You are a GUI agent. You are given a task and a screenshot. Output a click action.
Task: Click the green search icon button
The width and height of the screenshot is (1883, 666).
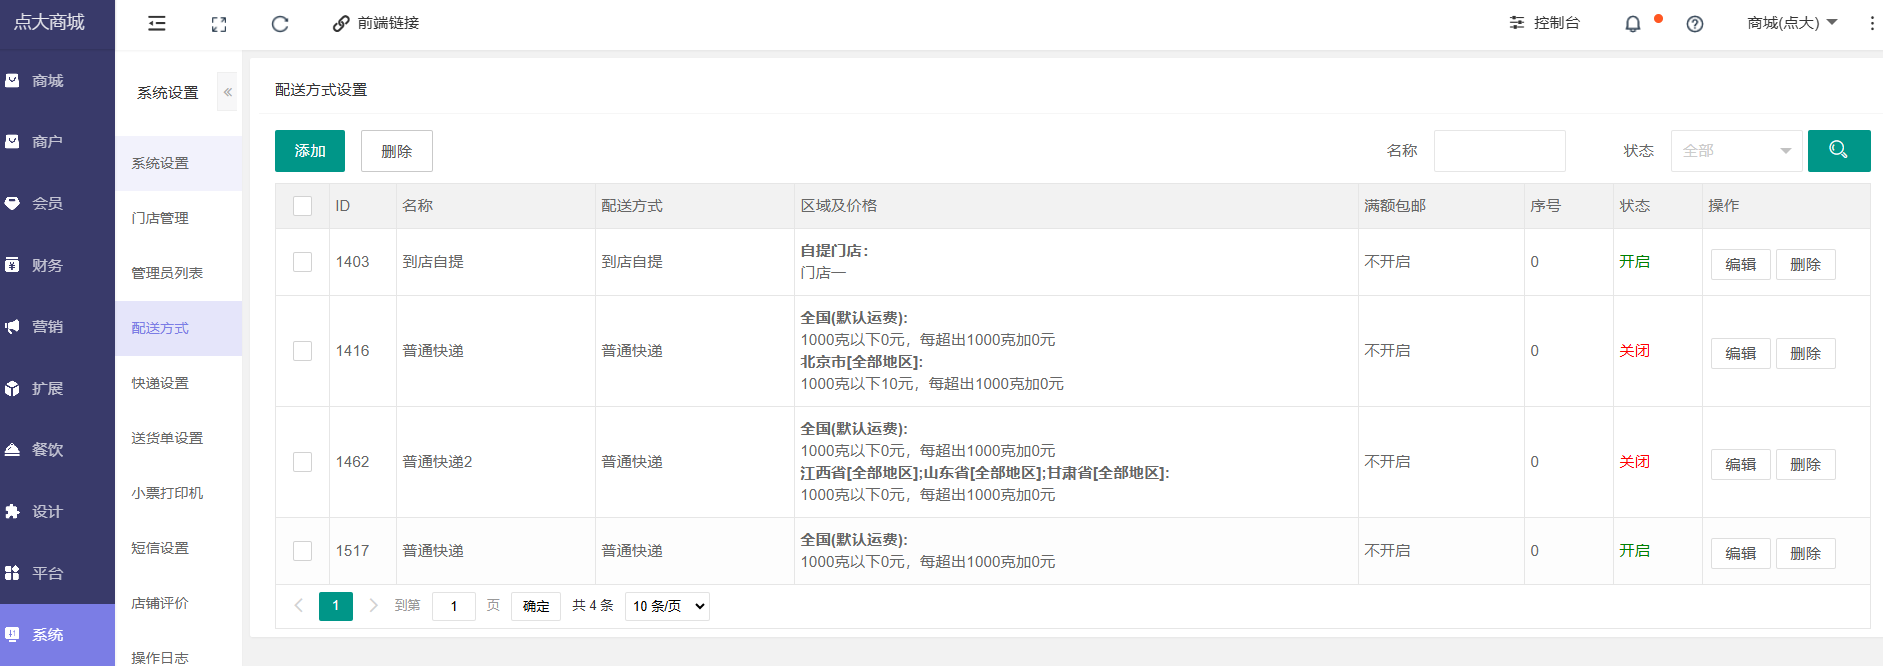[x=1838, y=151]
